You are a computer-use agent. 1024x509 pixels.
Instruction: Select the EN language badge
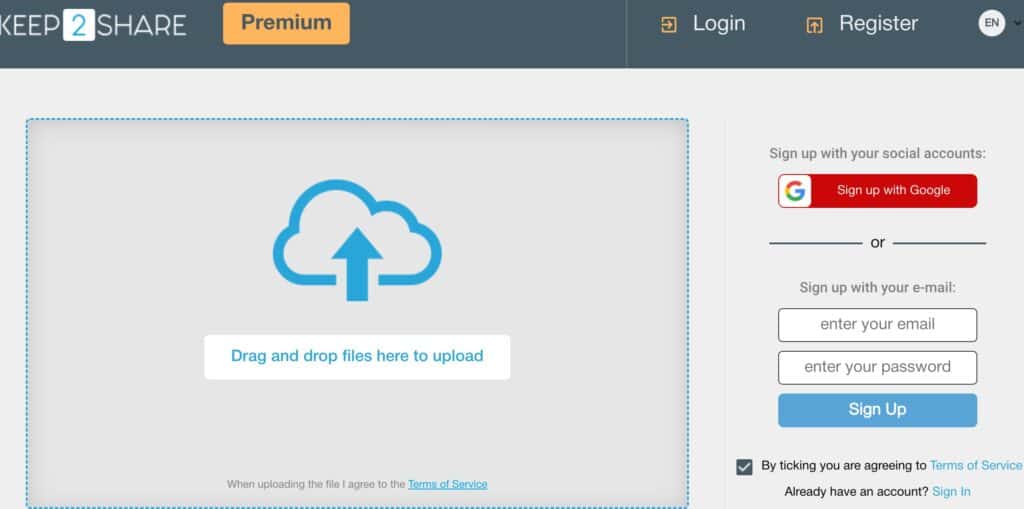pos(991,23)
